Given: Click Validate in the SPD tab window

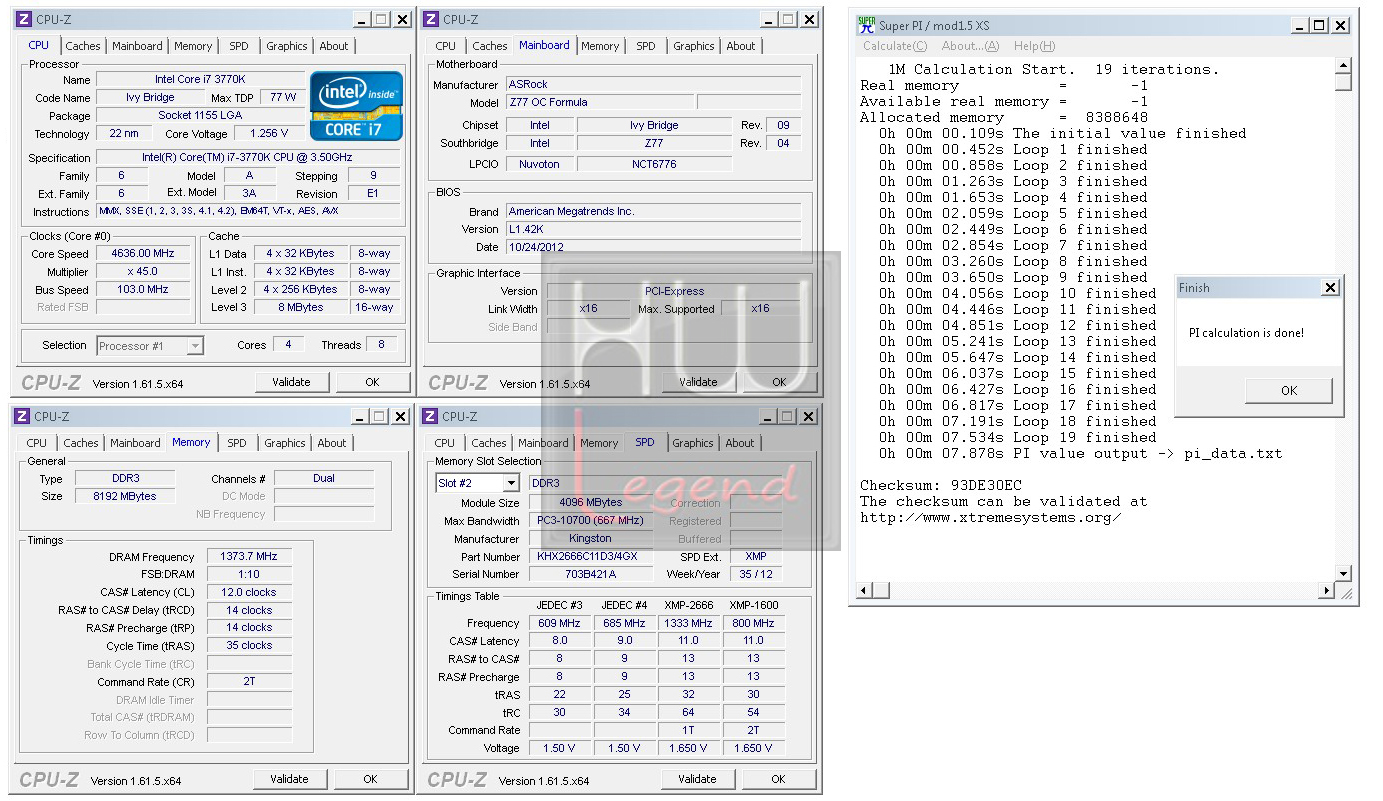Looking at the screenshot, I should pyautogui.click(x=697, y=779).
